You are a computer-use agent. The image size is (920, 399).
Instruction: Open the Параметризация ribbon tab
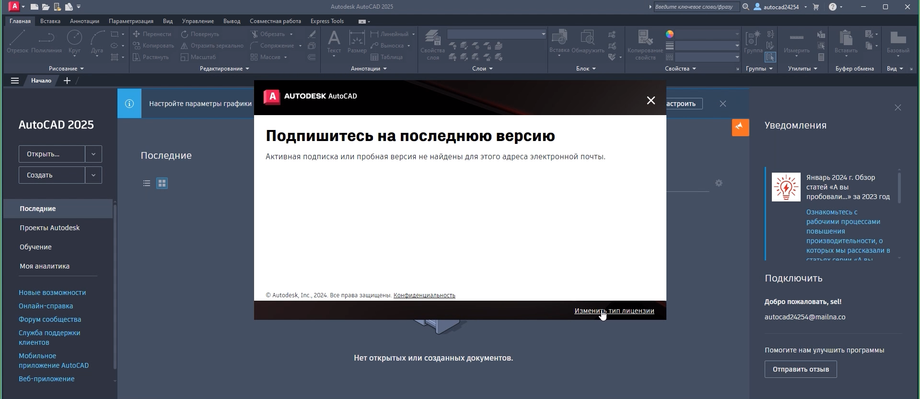[x=131, y=21]
